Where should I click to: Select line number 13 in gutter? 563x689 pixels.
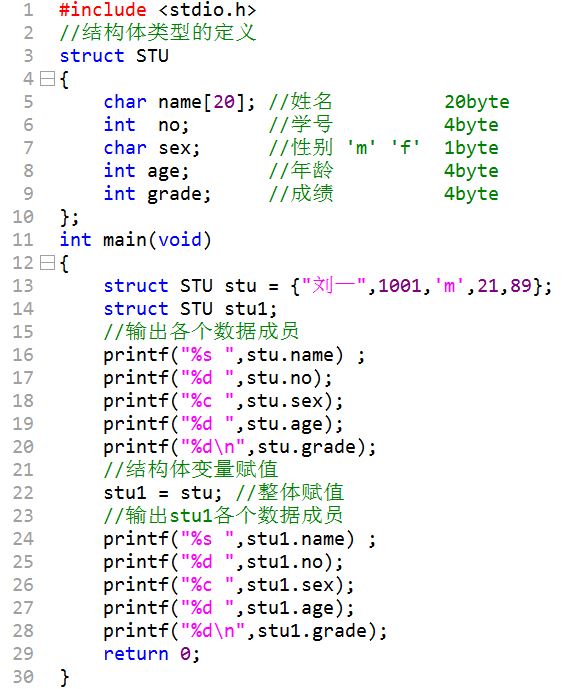click(x=23, y=286)
